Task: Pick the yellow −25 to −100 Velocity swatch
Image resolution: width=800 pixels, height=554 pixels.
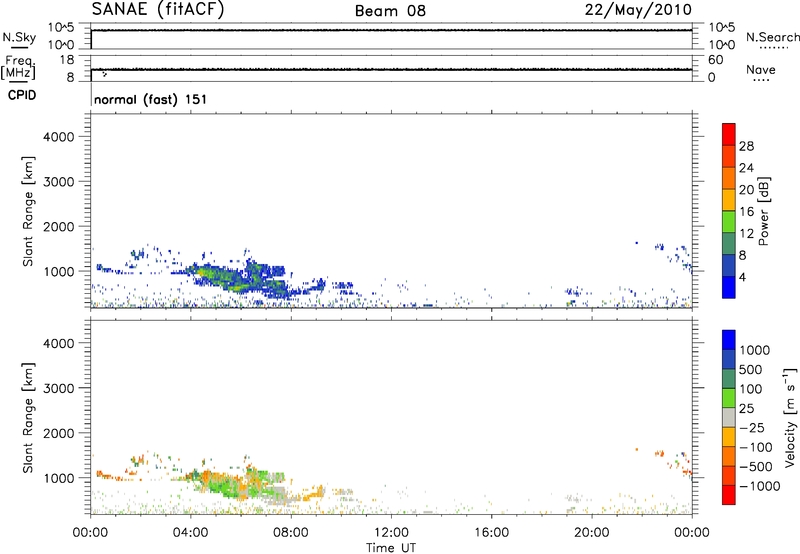Action: pyautogui.click(x=729, y=437)
